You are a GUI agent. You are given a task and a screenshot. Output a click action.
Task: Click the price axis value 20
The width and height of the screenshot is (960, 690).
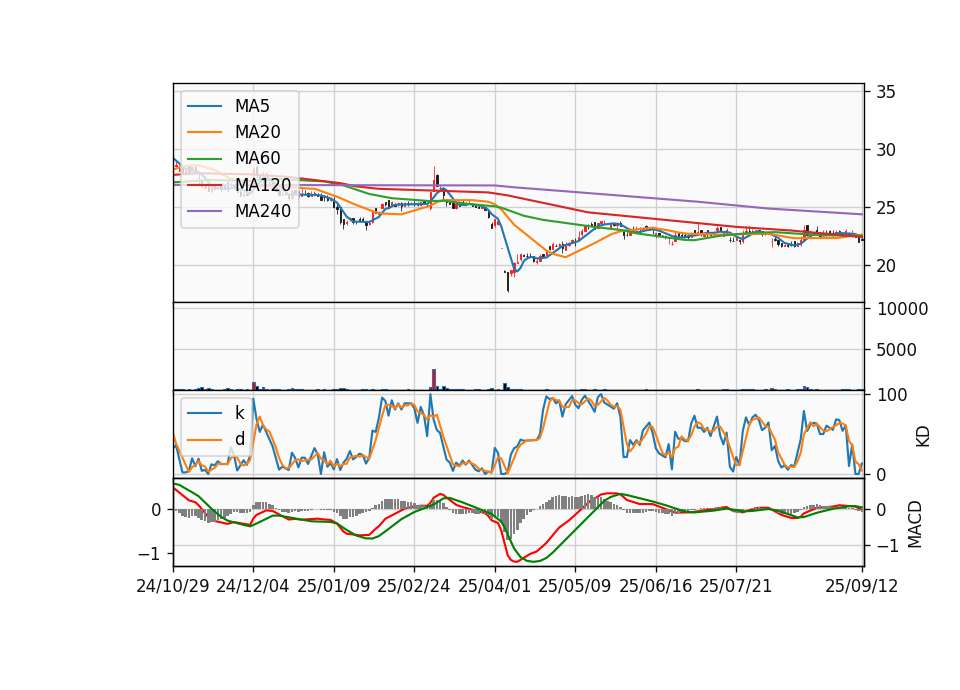tap(885, 266)
